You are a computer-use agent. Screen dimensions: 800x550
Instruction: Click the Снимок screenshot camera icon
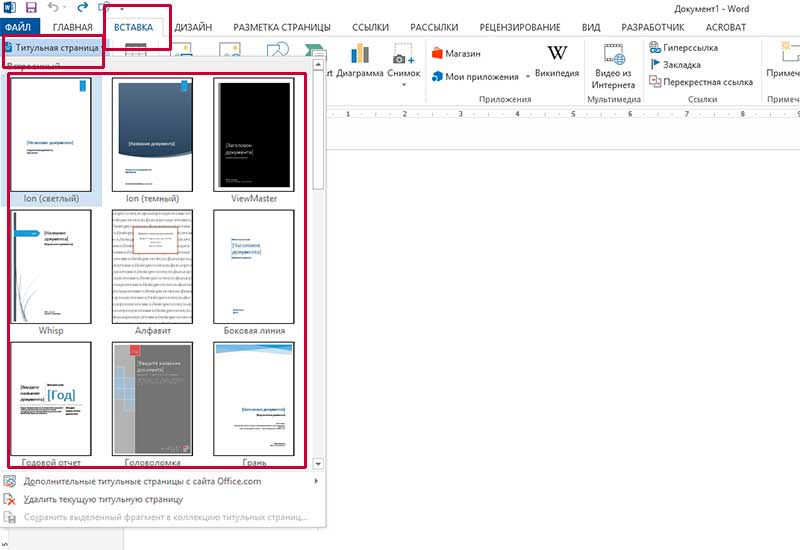(x=404, y=55)
